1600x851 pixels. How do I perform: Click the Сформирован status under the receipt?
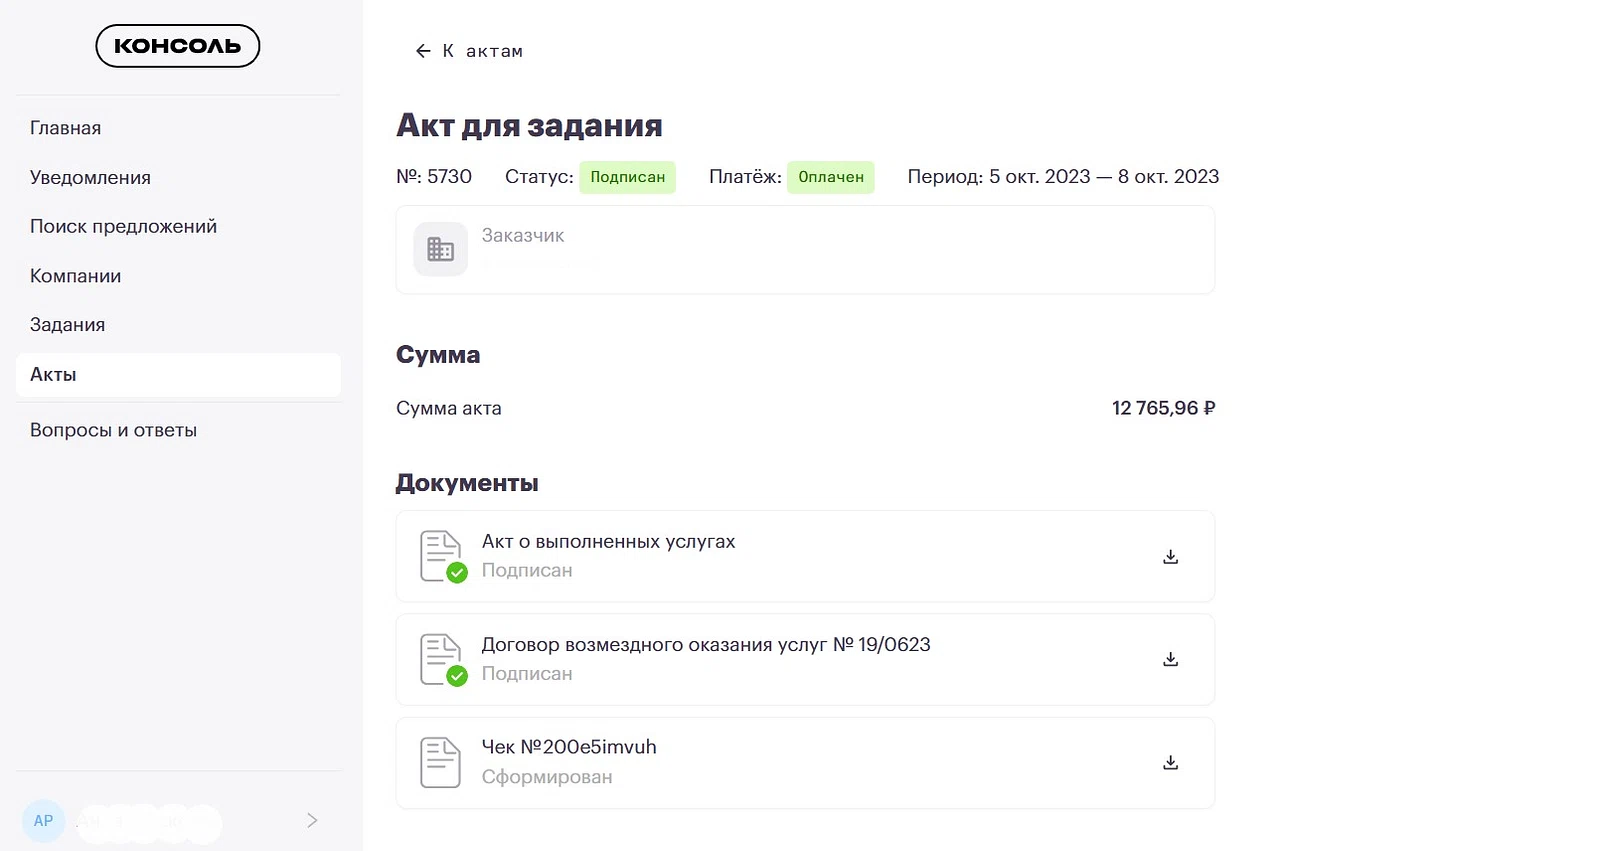click(x=547, y=777)
